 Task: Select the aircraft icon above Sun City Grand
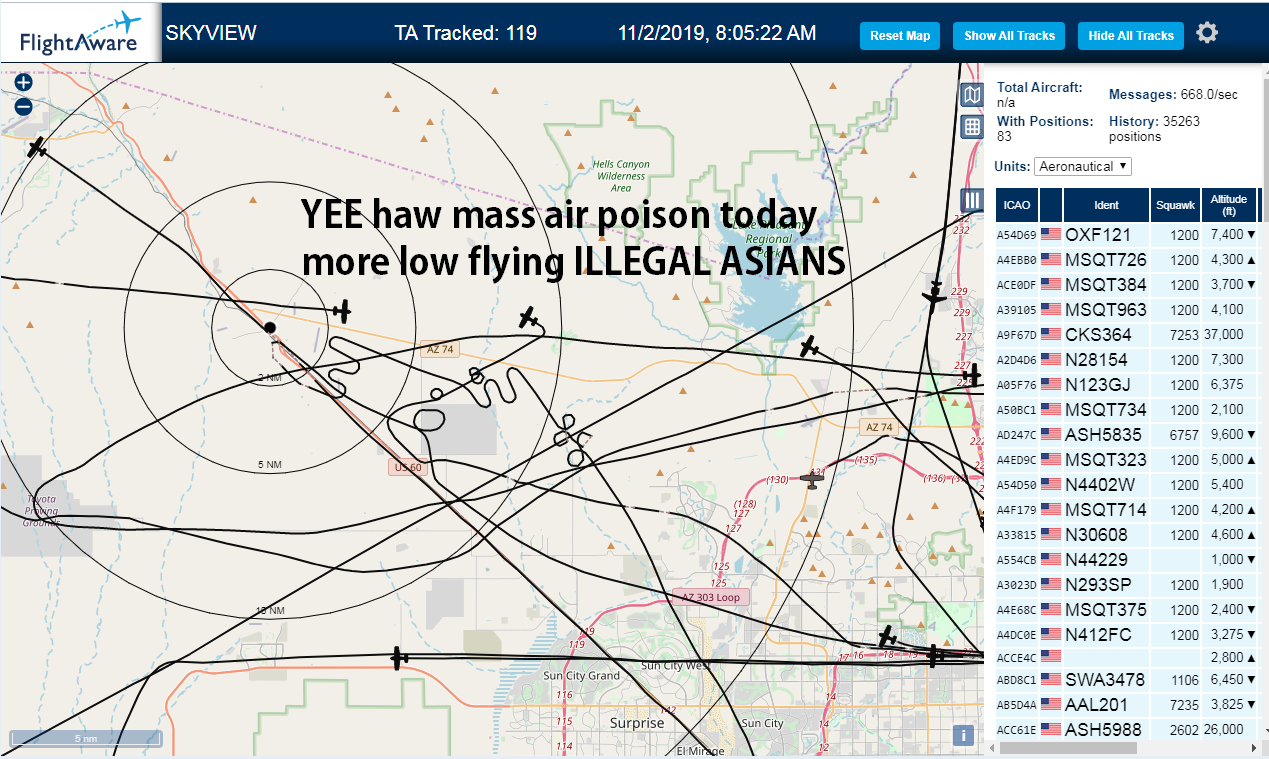point(399,659)
